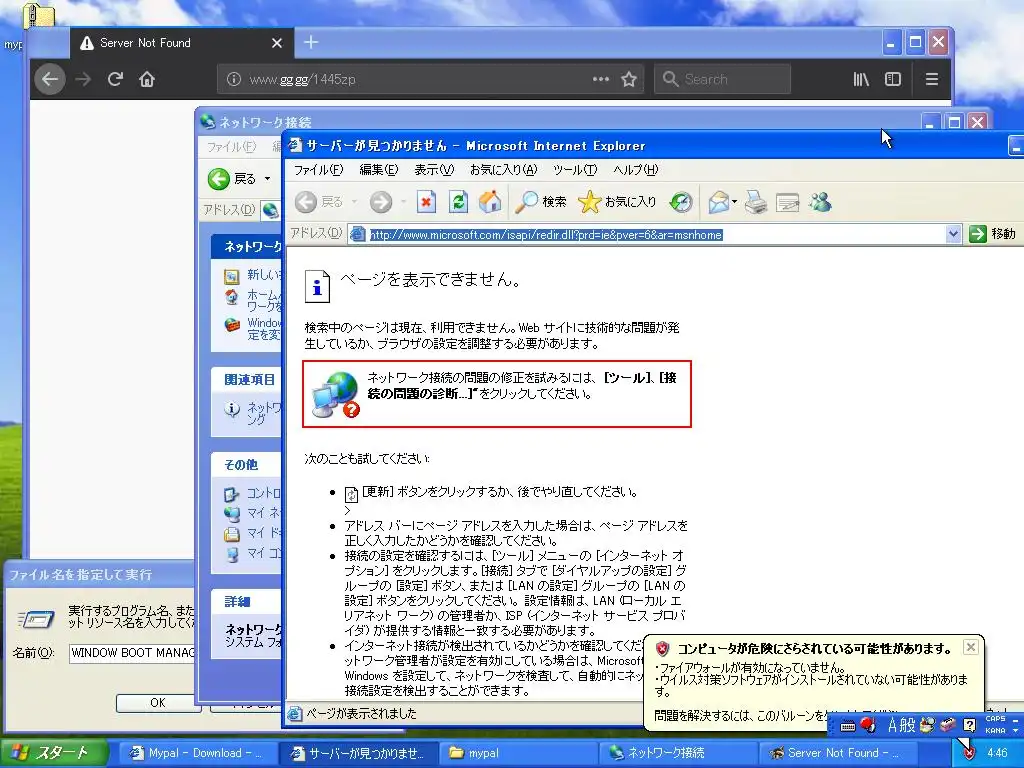Click Start (スタート) button

coord(54,753)
